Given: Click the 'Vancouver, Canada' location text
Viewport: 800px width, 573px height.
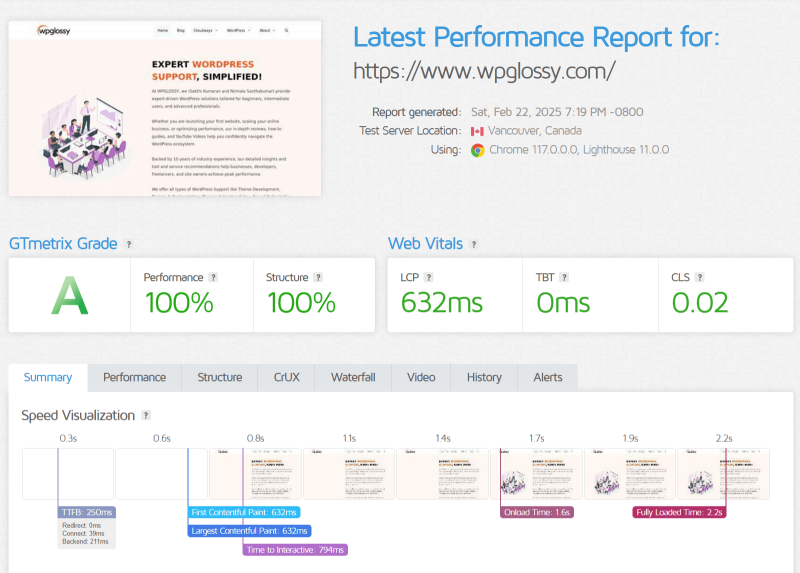Looking at the screenshot, I should (535, 131).
